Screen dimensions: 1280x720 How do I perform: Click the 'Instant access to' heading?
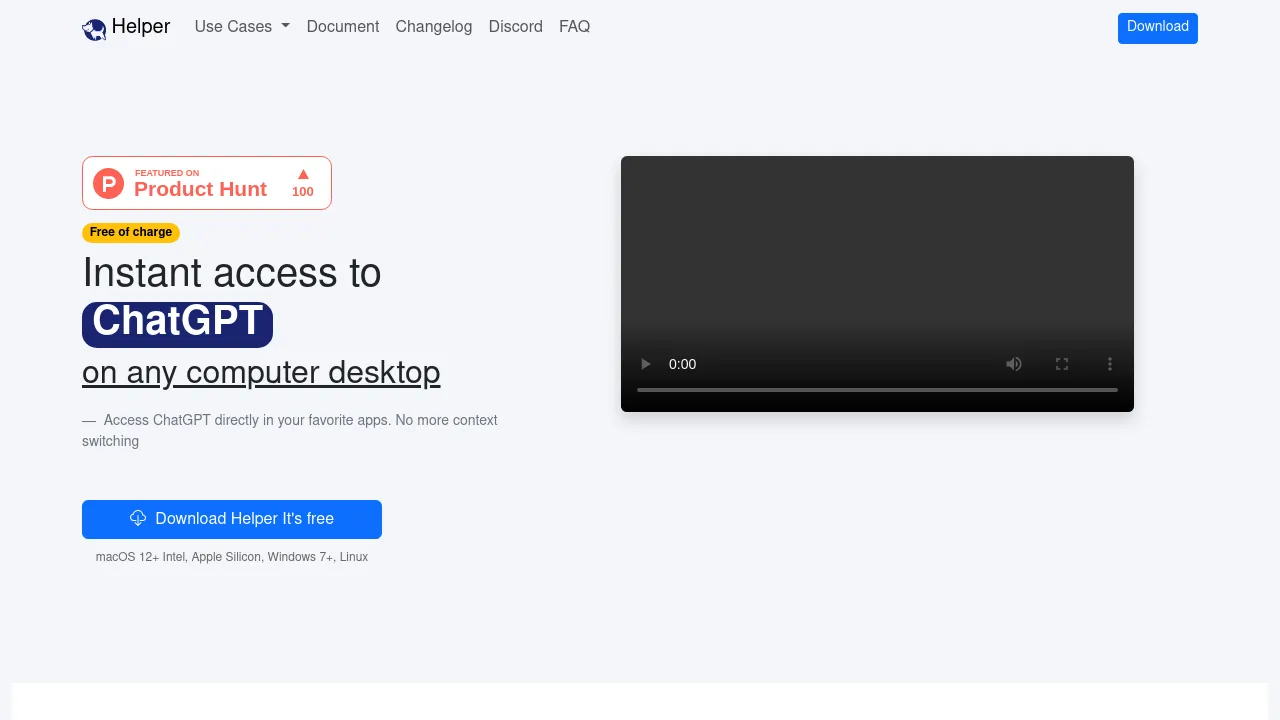pos(232,273)
